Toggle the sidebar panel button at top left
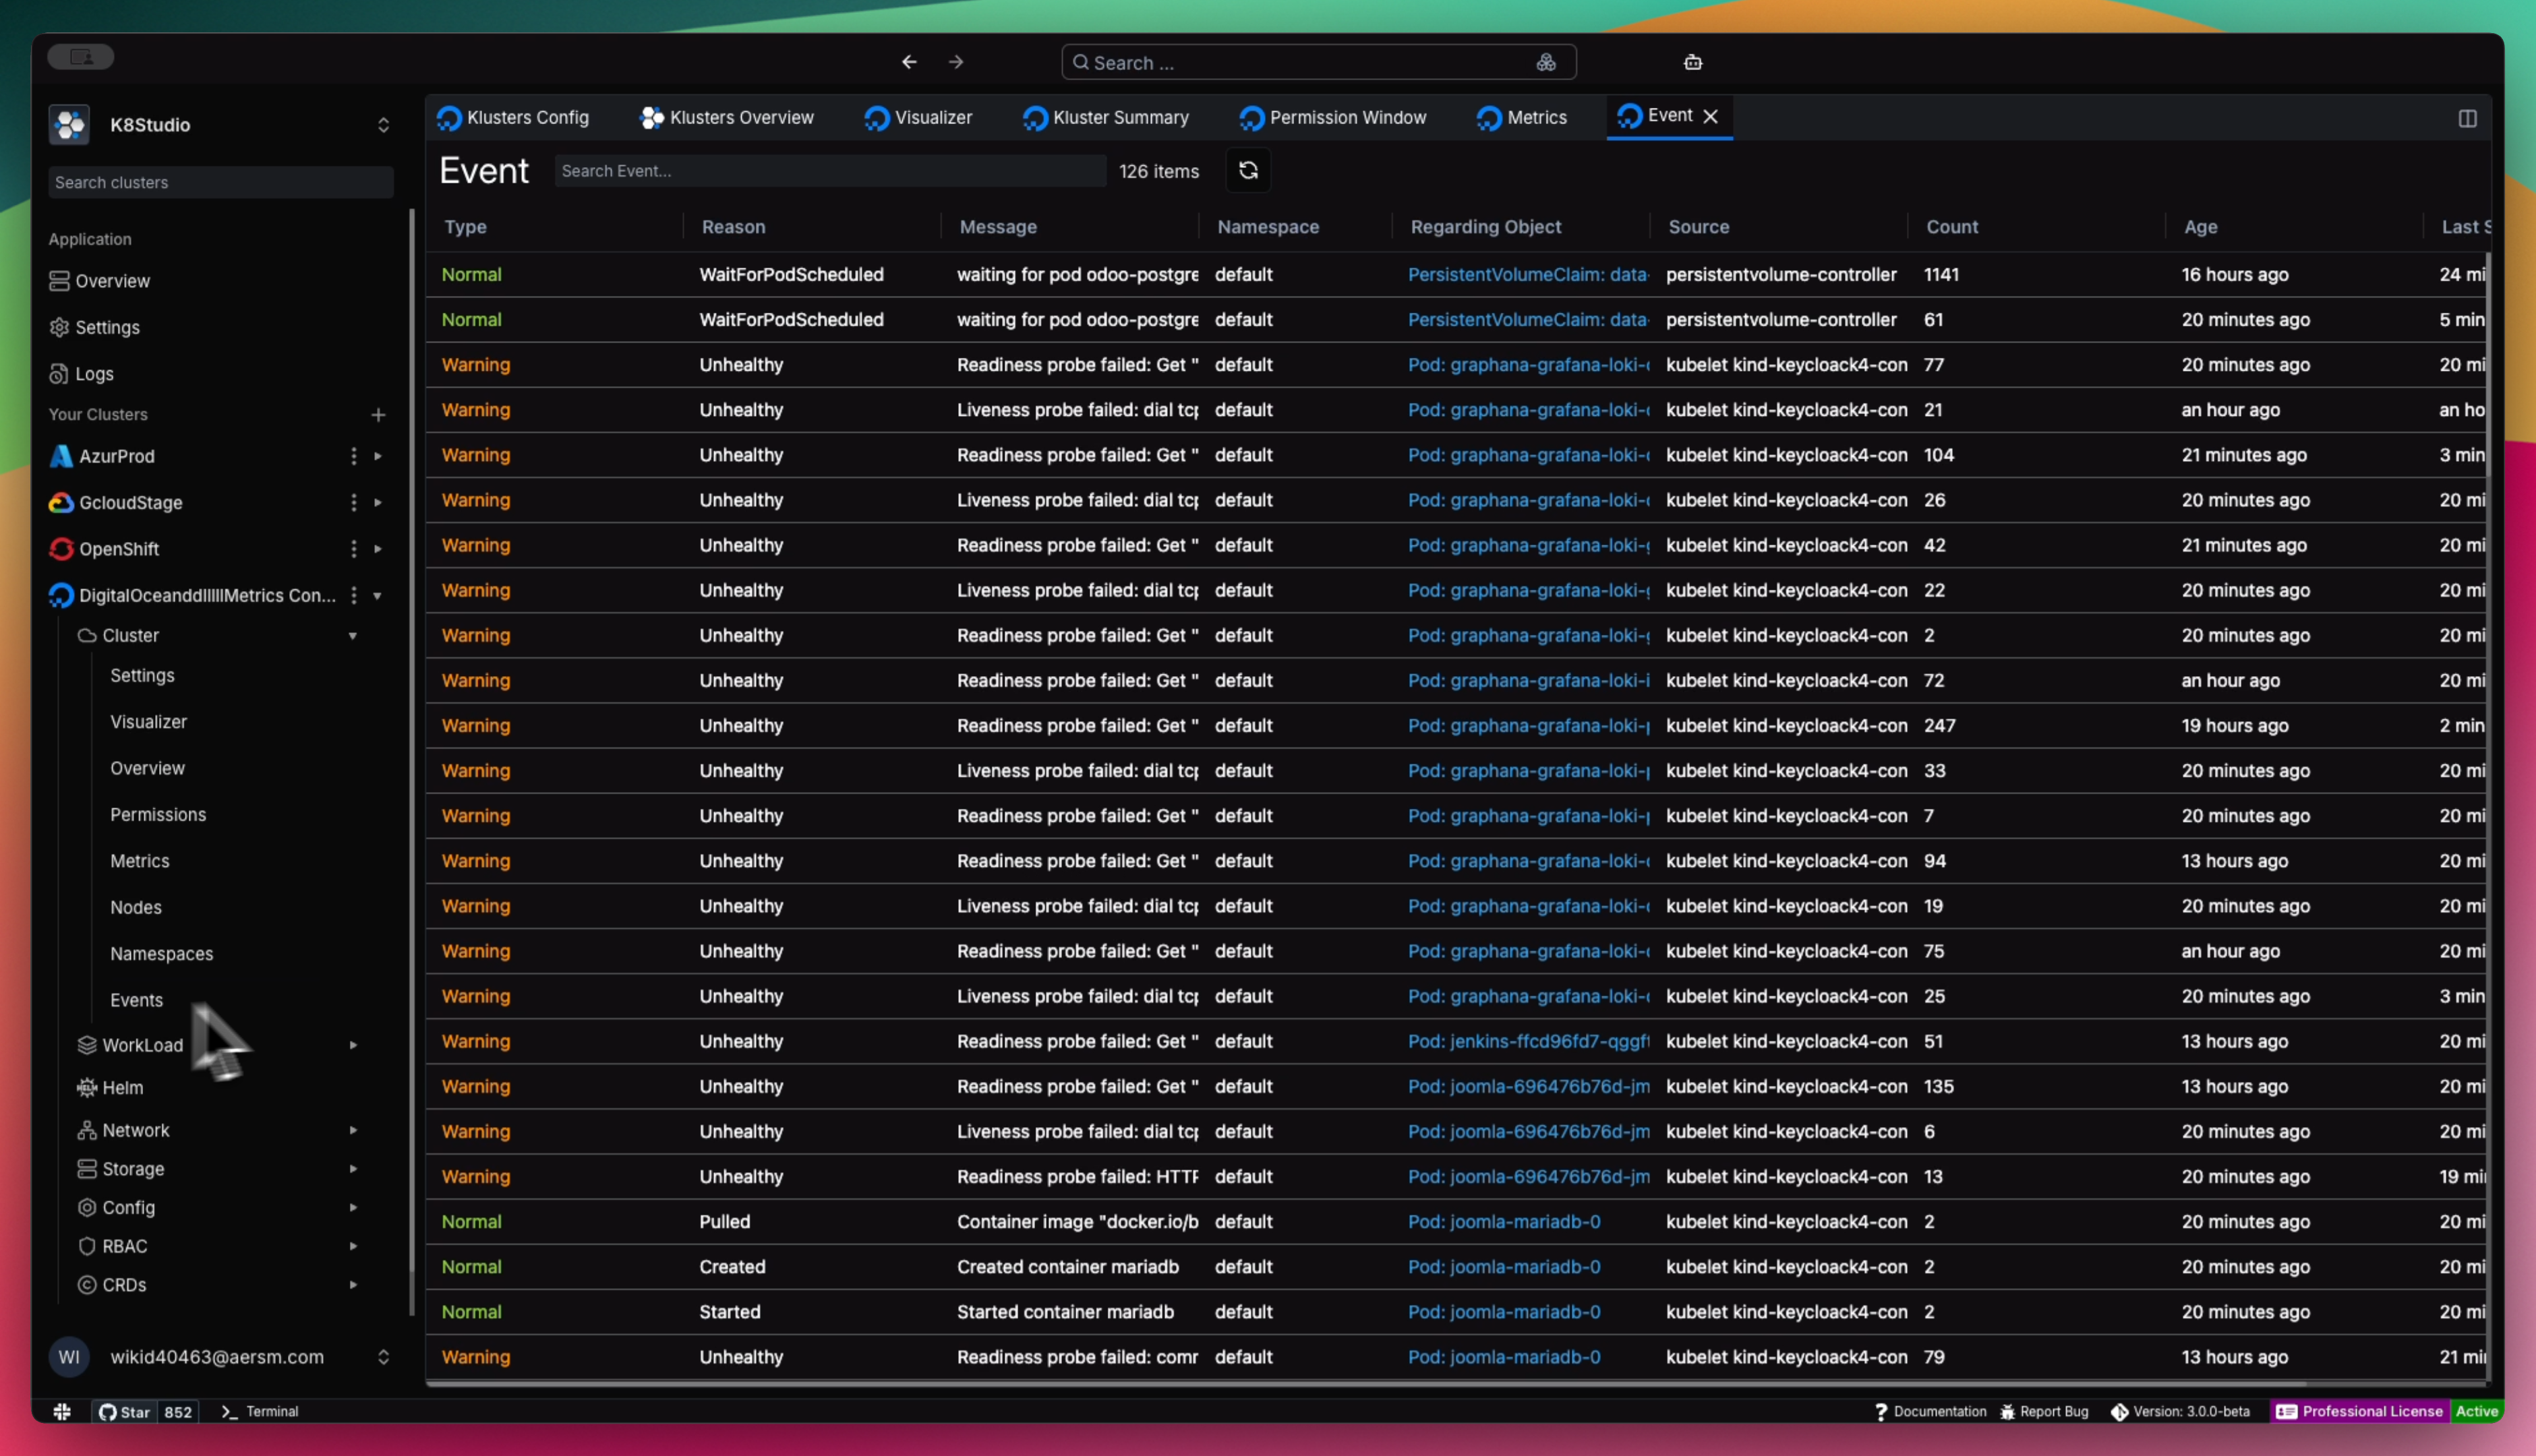This screenshot has height=1456, width=2536. coord(80,57)
